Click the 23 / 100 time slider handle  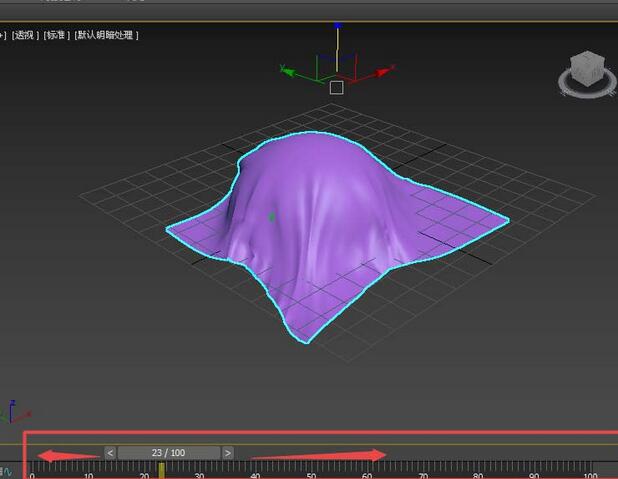point(169,453)
